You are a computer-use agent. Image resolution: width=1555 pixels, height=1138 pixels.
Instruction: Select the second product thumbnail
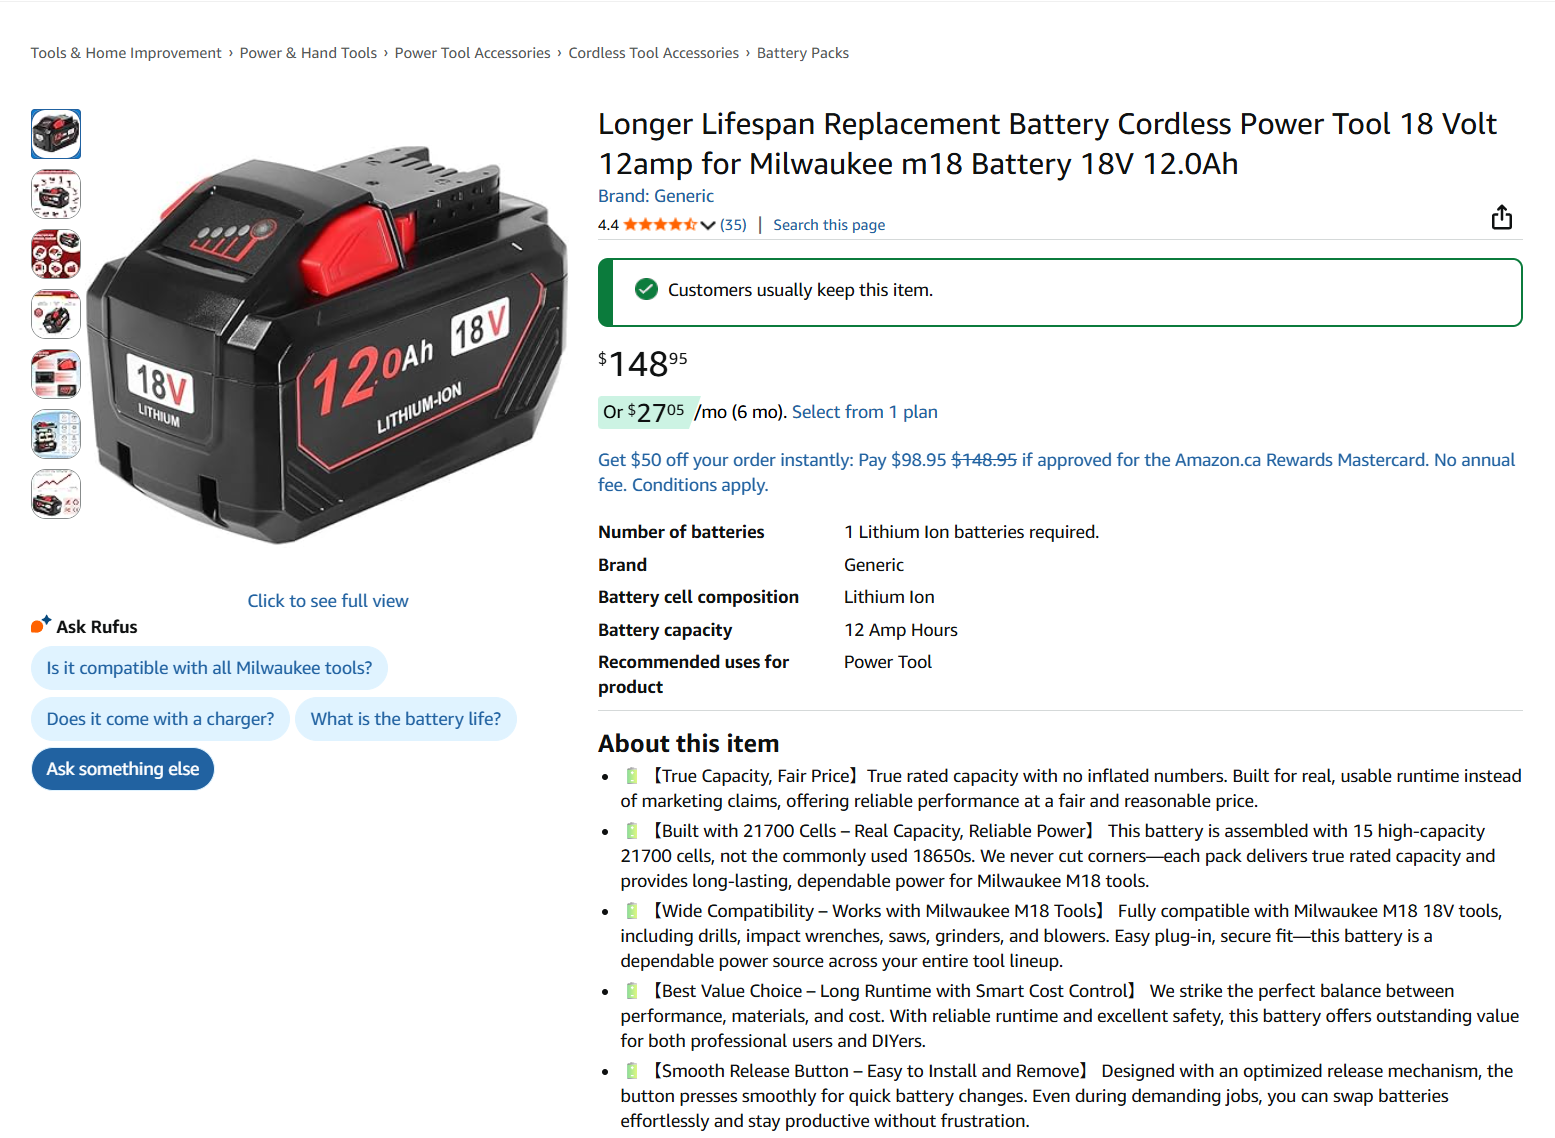pos(56,194)
